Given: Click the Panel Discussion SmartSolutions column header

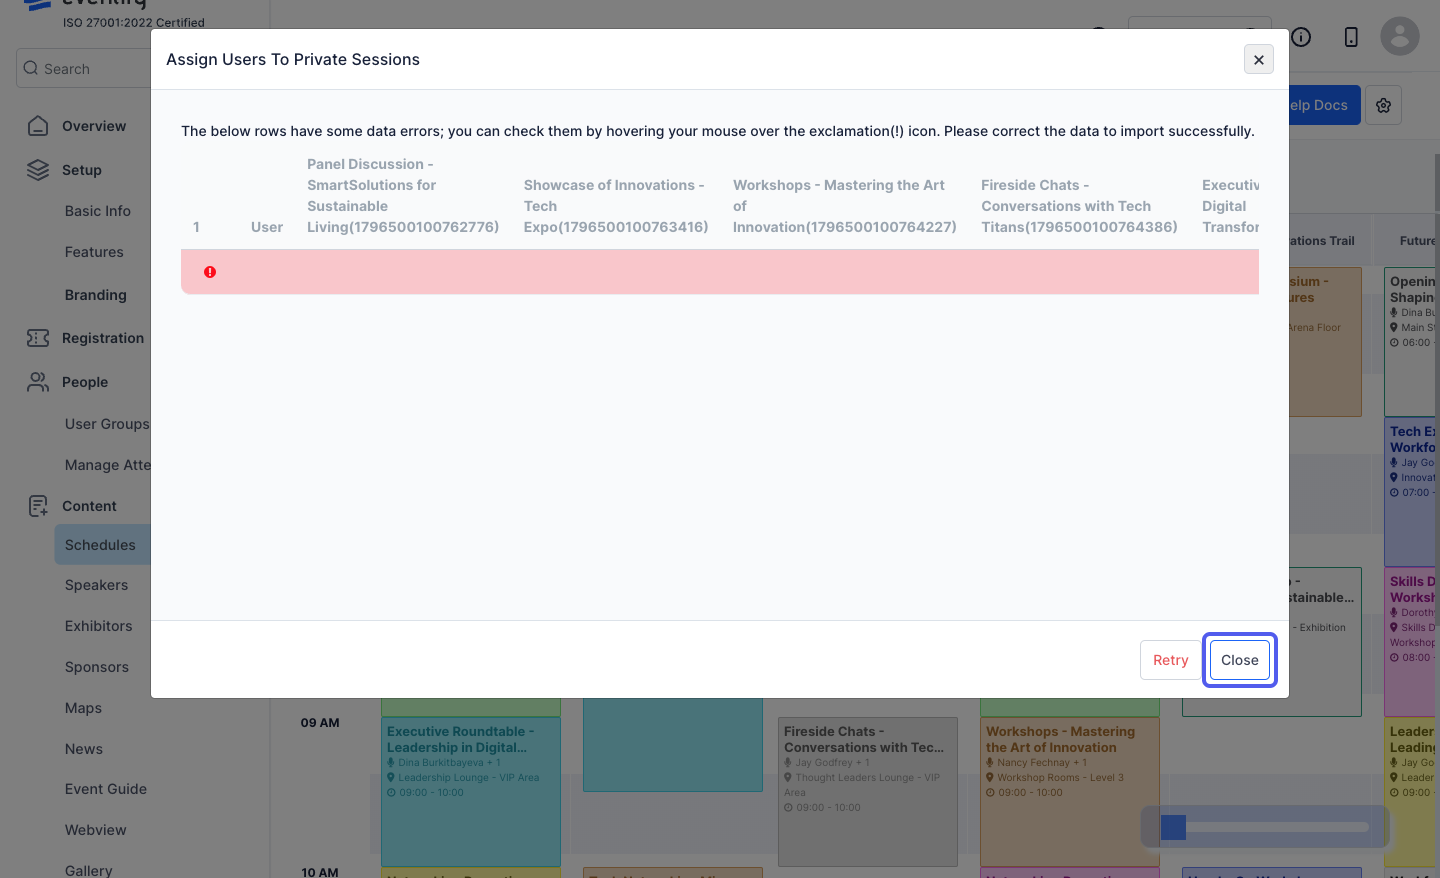Looking at the screenshot, I should point(403,196).
